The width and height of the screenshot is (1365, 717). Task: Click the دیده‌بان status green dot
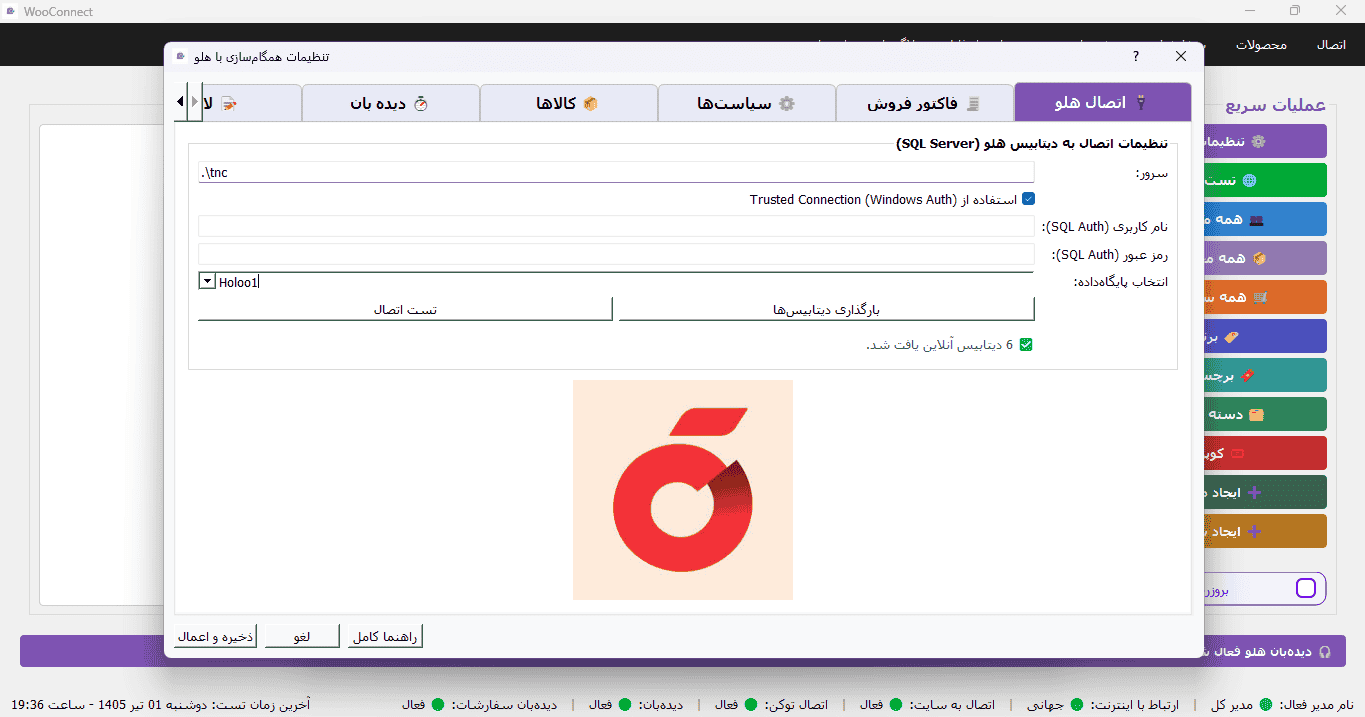(625, 704)
